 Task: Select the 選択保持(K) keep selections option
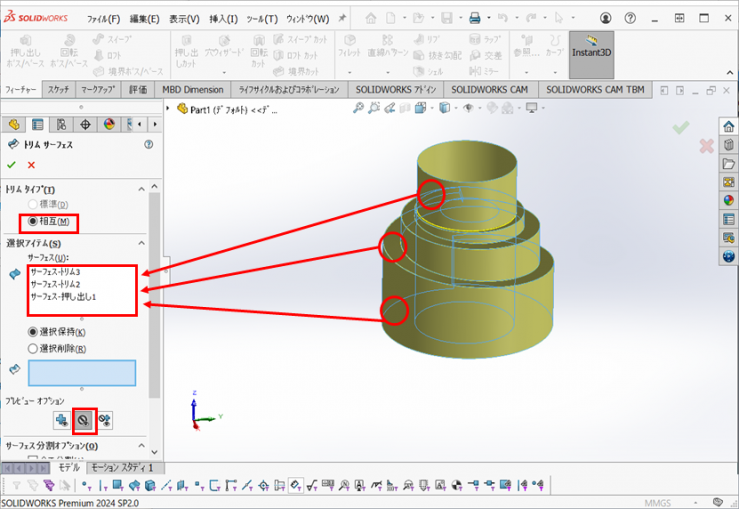34,332
